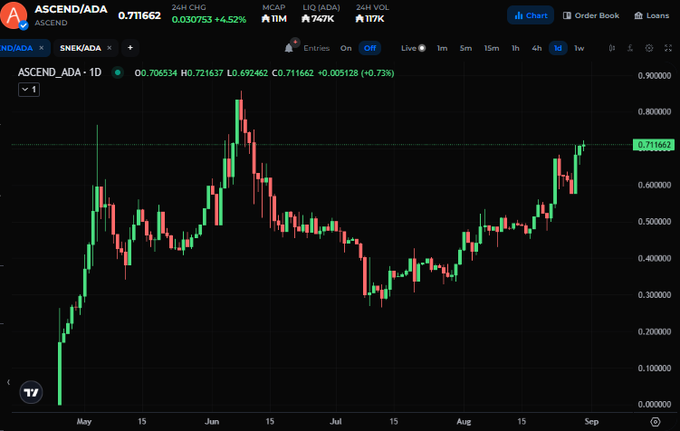
Task: Click the 0.900000 price axis label
Action: point(654,75)
